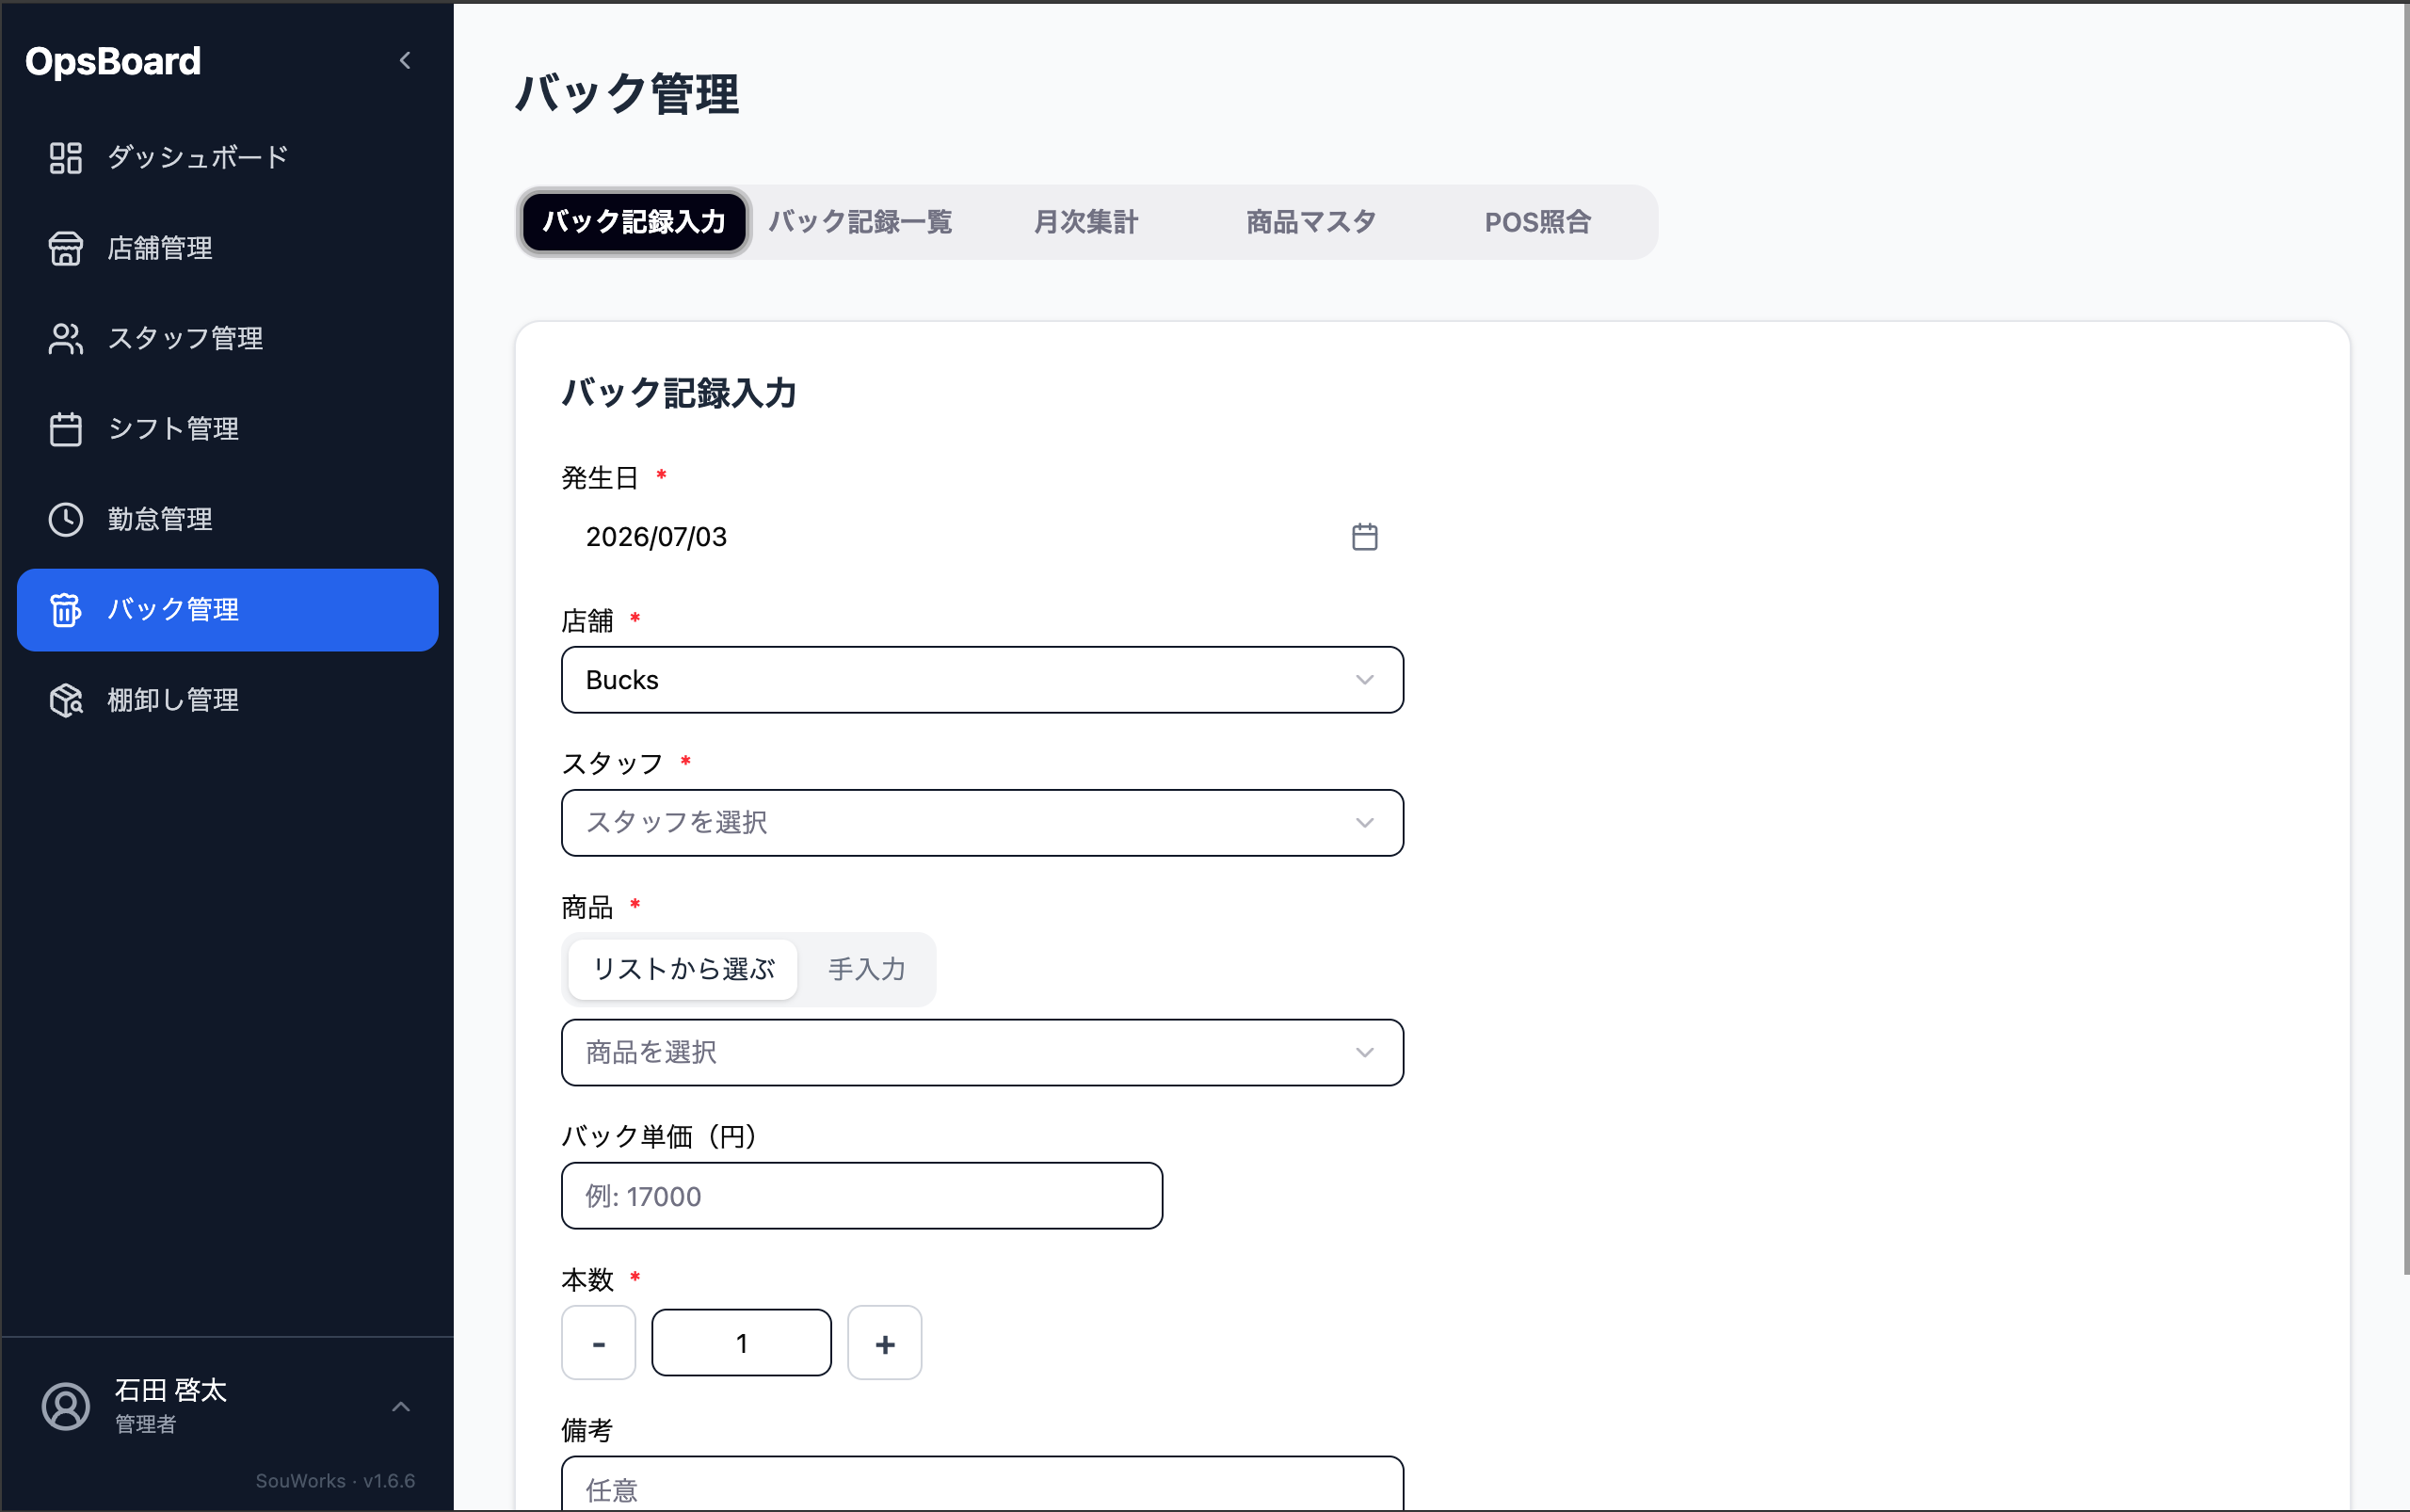Open the 商品を選択 dropdown
Viewport: 2410px width, 1512px height.
(x=982, y=1053)
